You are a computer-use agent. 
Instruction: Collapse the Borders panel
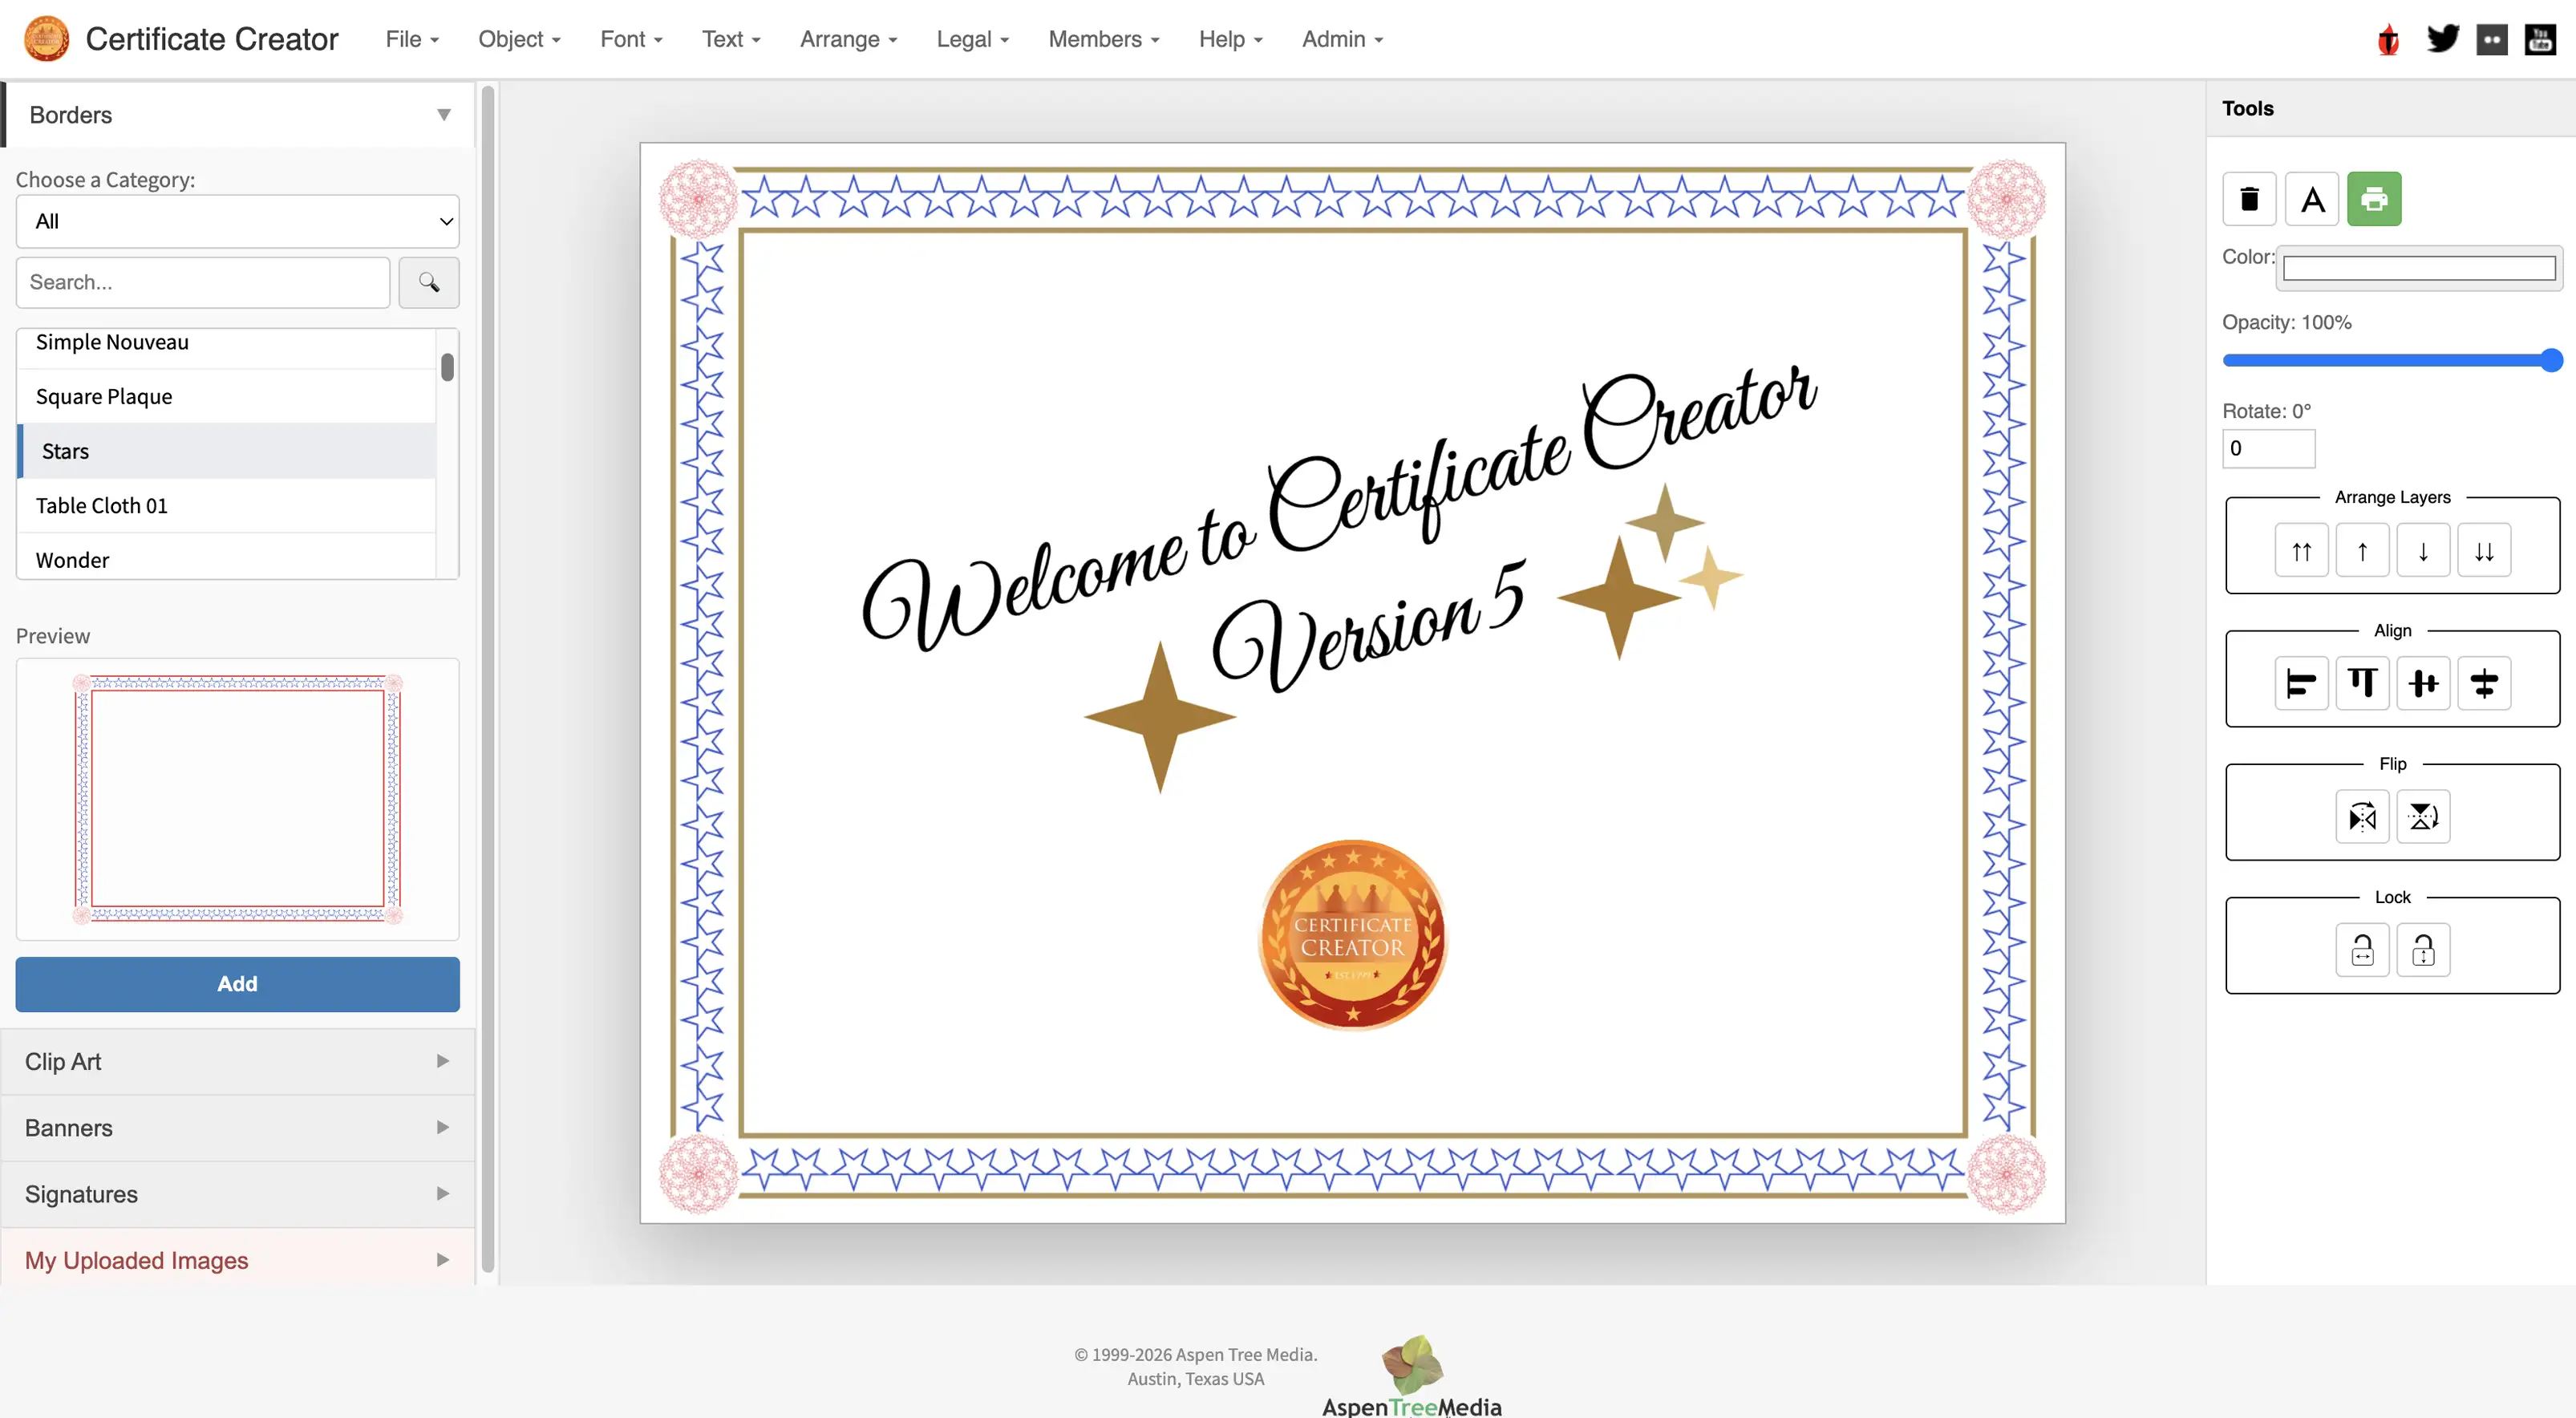(443, 114)
